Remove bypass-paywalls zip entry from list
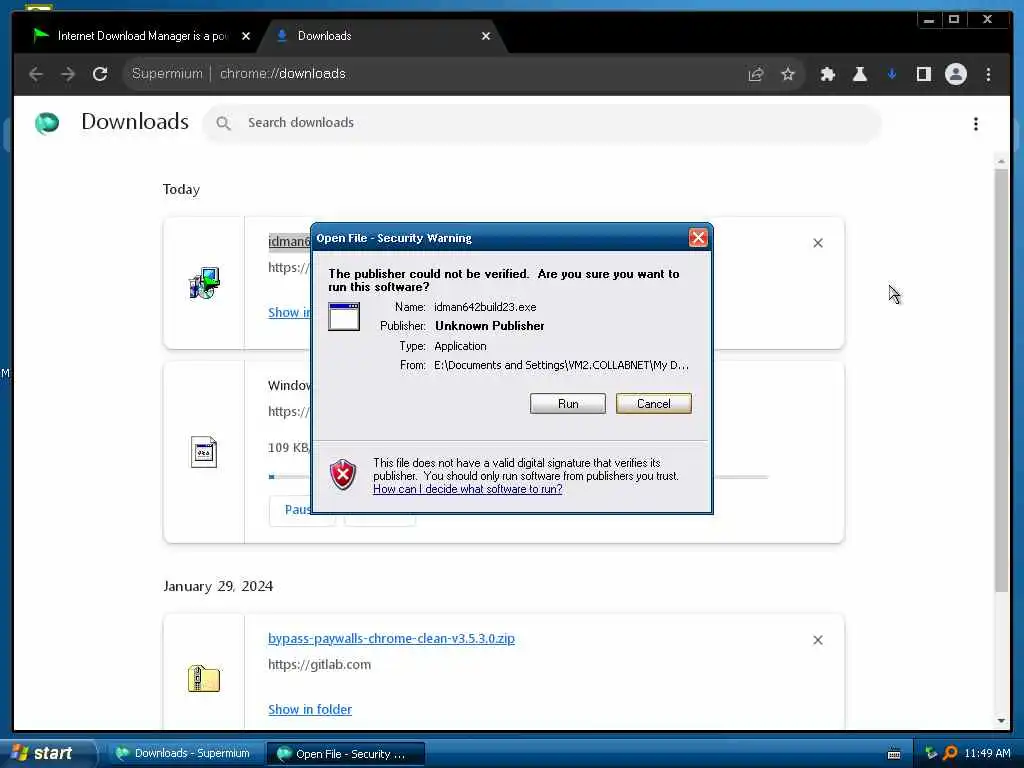The image size is (1024, 768). click(x=818, y=640)
